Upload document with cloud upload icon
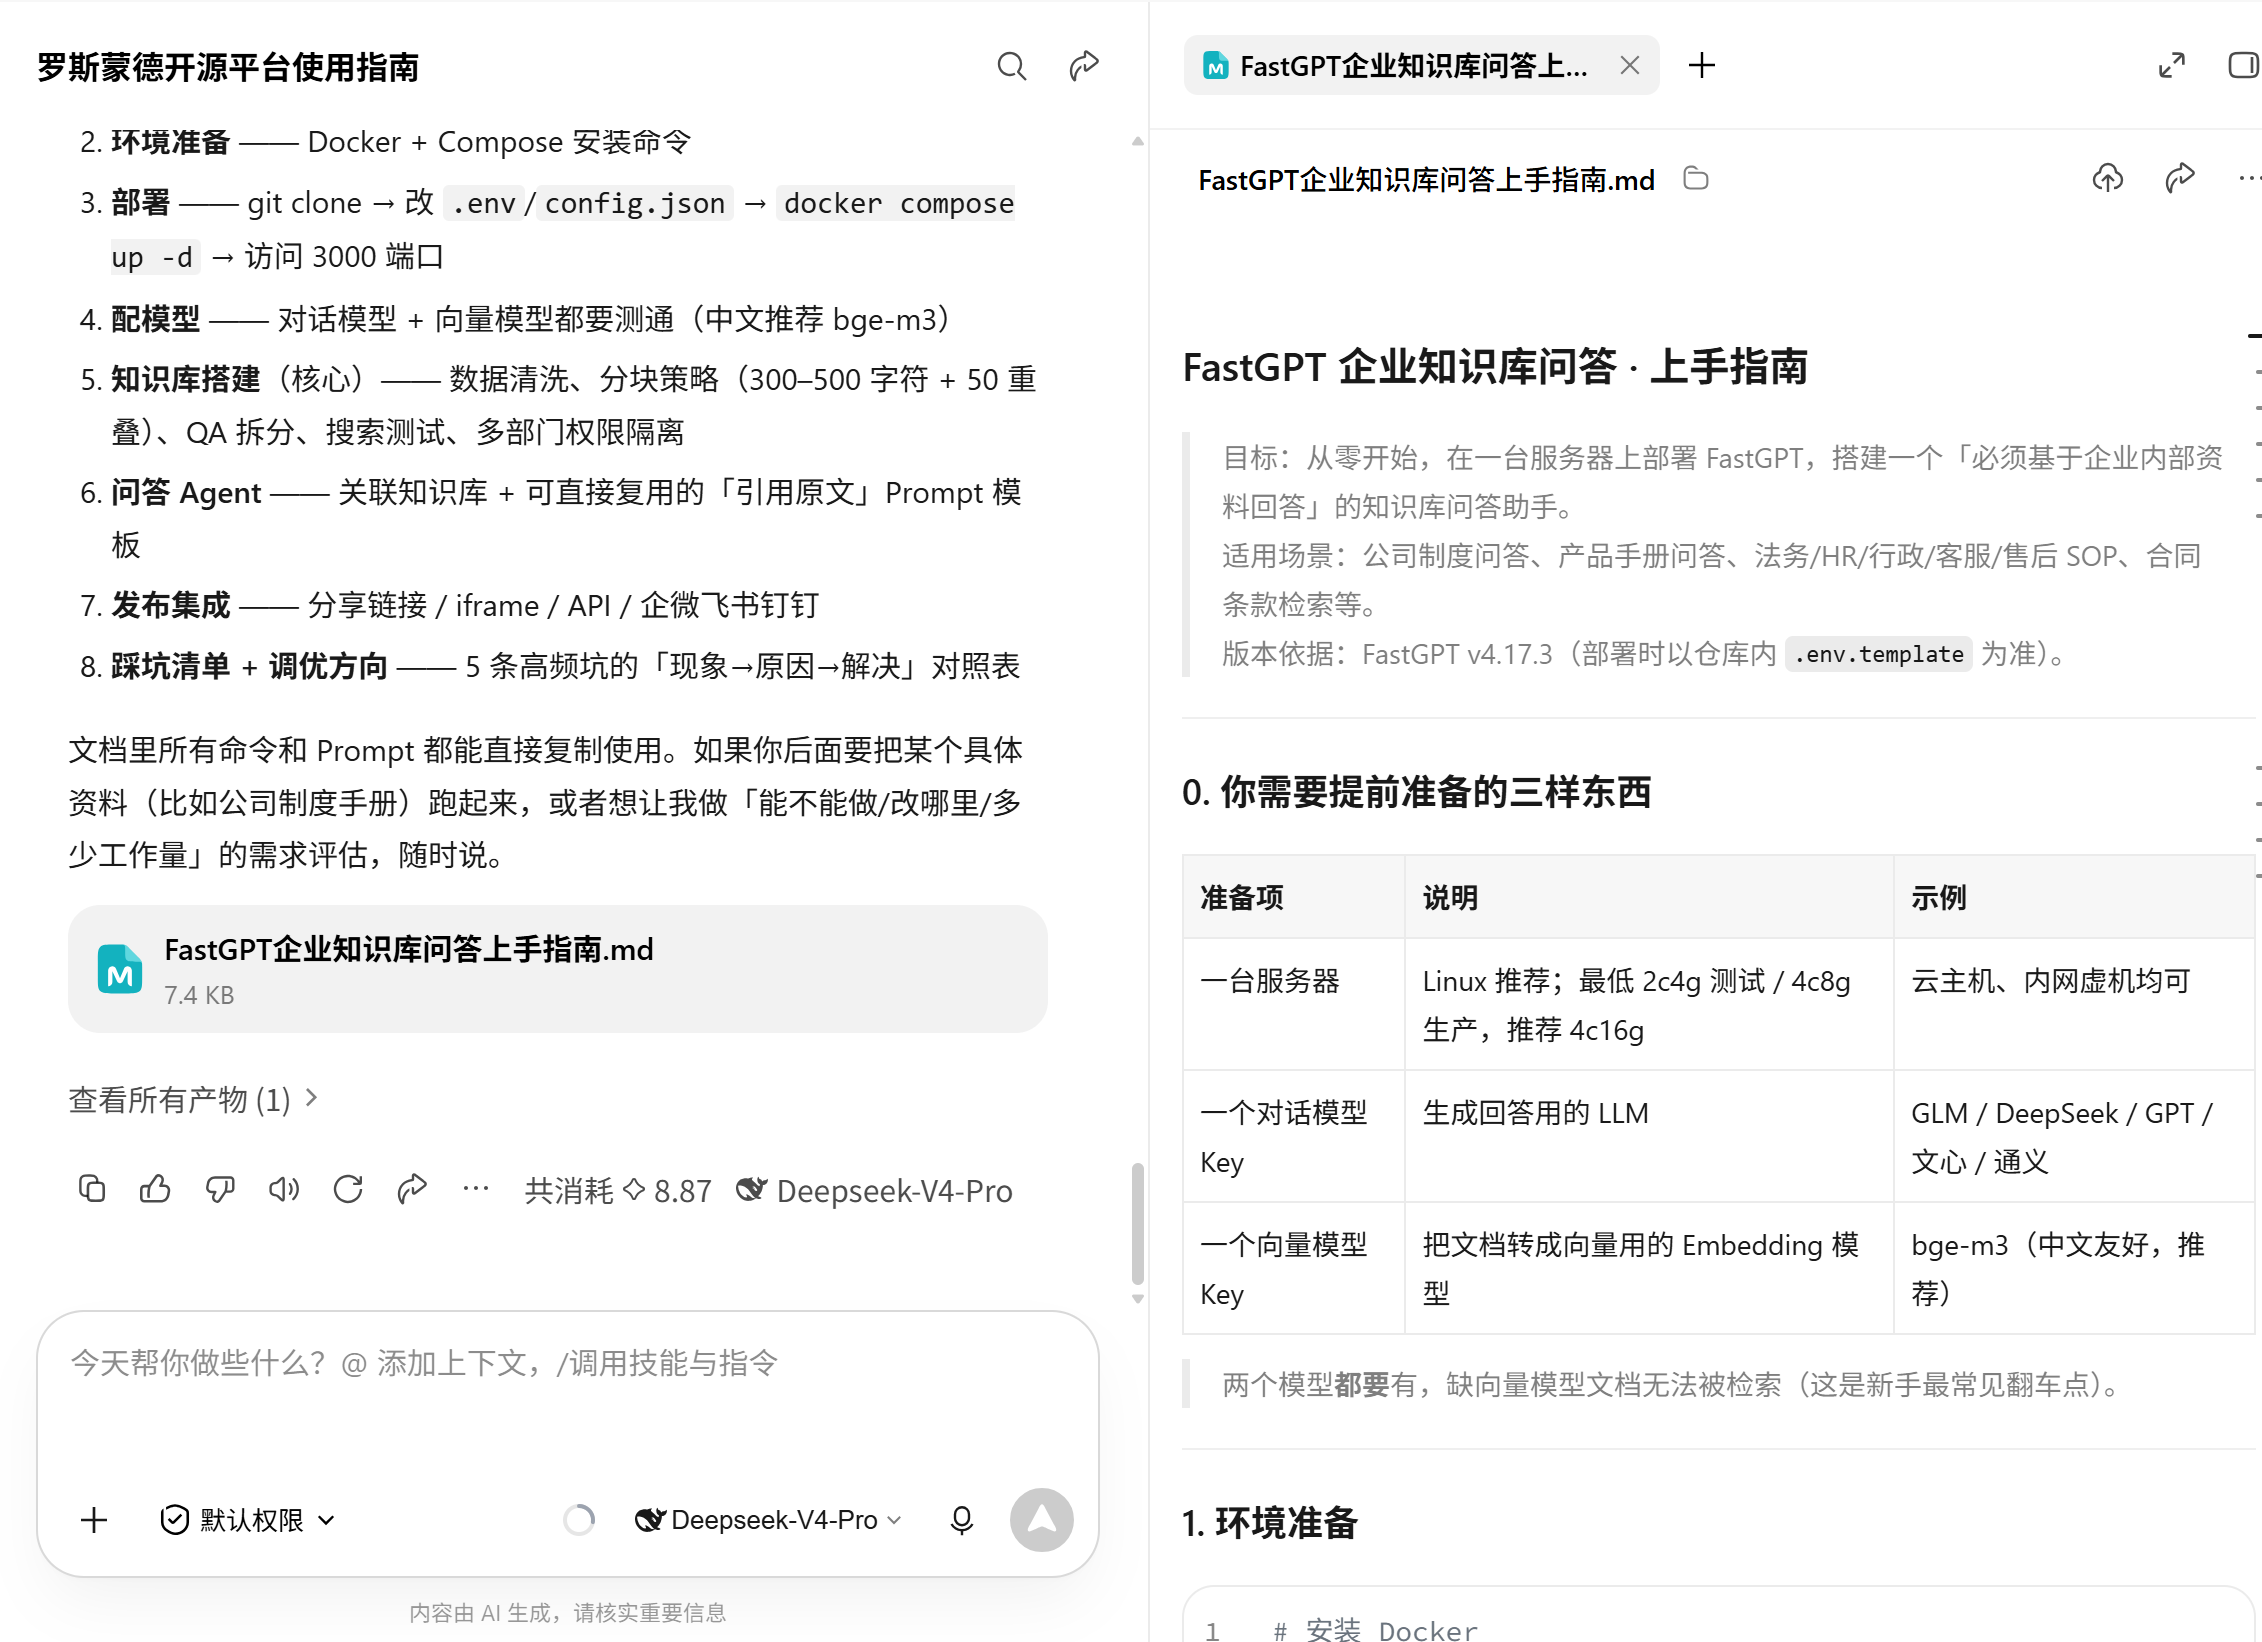2262x1642 pixels. coord(2108,179)
